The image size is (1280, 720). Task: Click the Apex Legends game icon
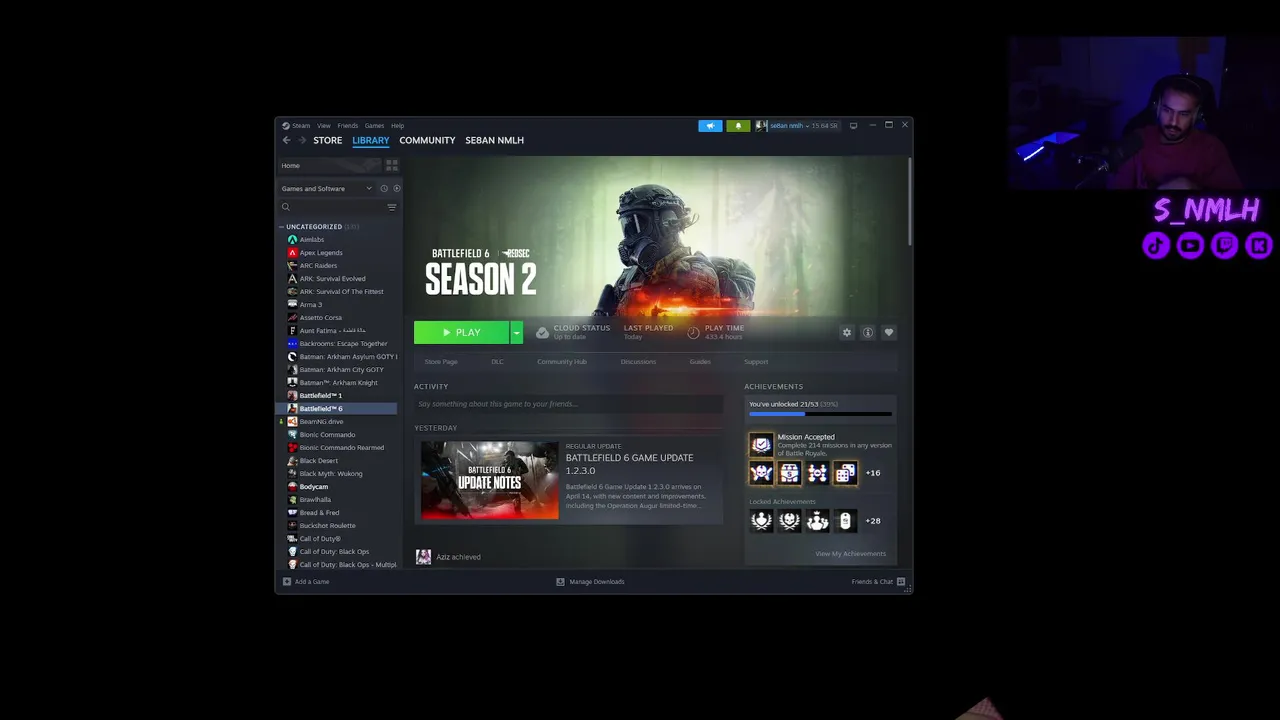click(292, 253)
